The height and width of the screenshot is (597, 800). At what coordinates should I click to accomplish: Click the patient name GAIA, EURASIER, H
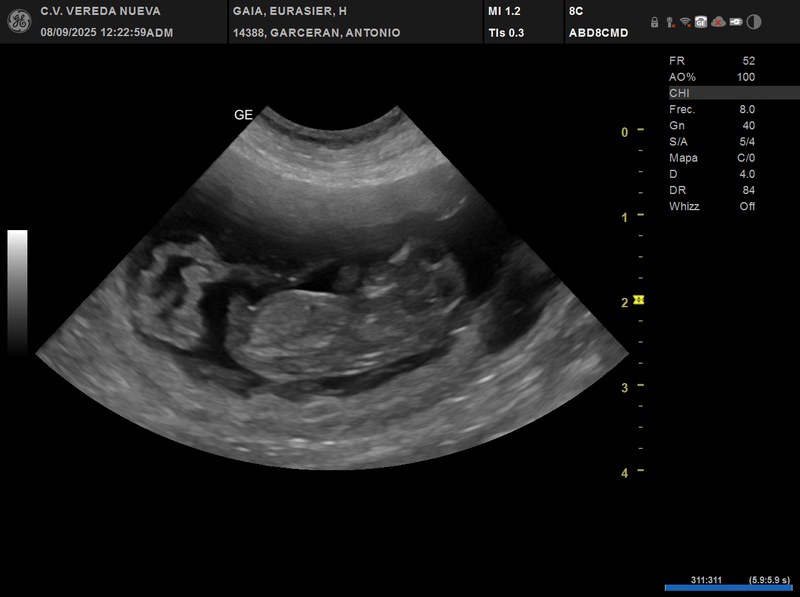coord(289,11)
